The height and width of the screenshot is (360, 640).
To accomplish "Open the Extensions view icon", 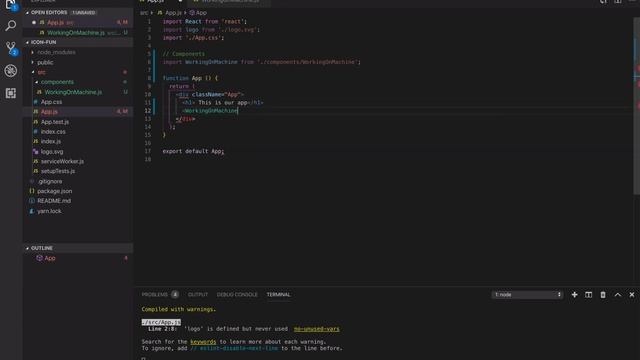I will point(11,93).
